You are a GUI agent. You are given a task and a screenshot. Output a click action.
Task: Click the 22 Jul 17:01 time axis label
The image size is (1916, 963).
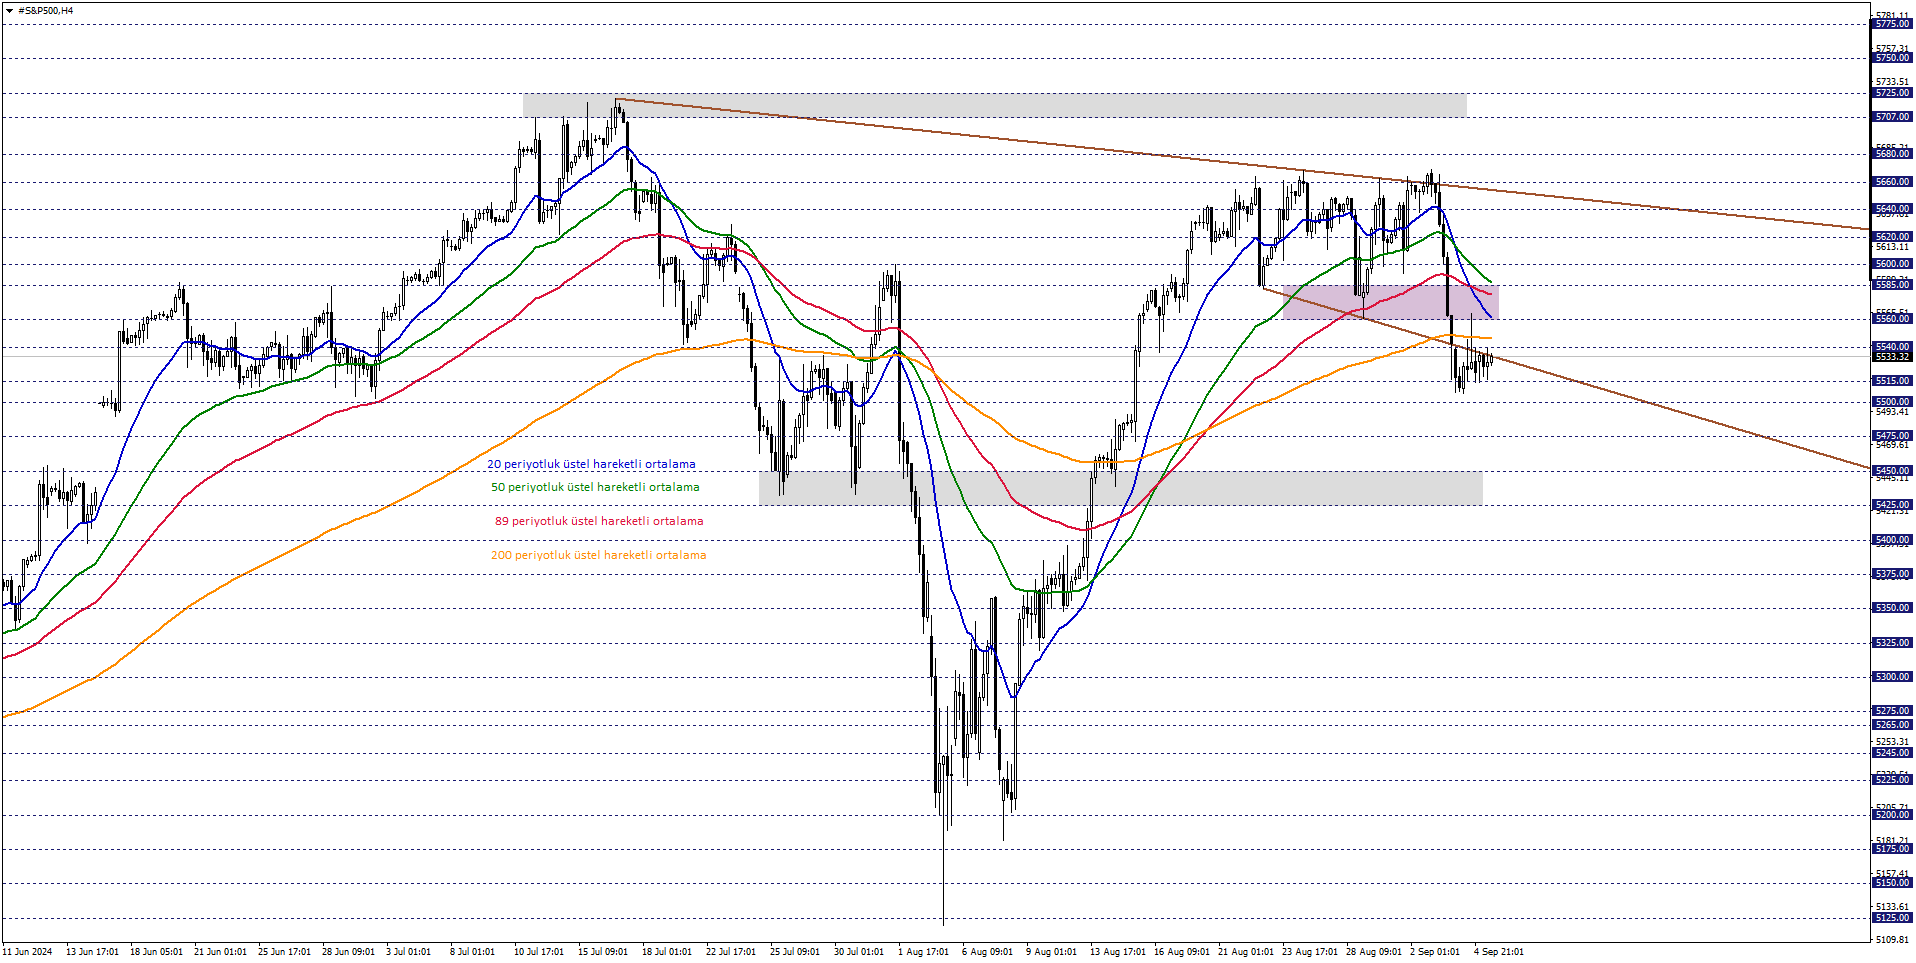(731, 952)
